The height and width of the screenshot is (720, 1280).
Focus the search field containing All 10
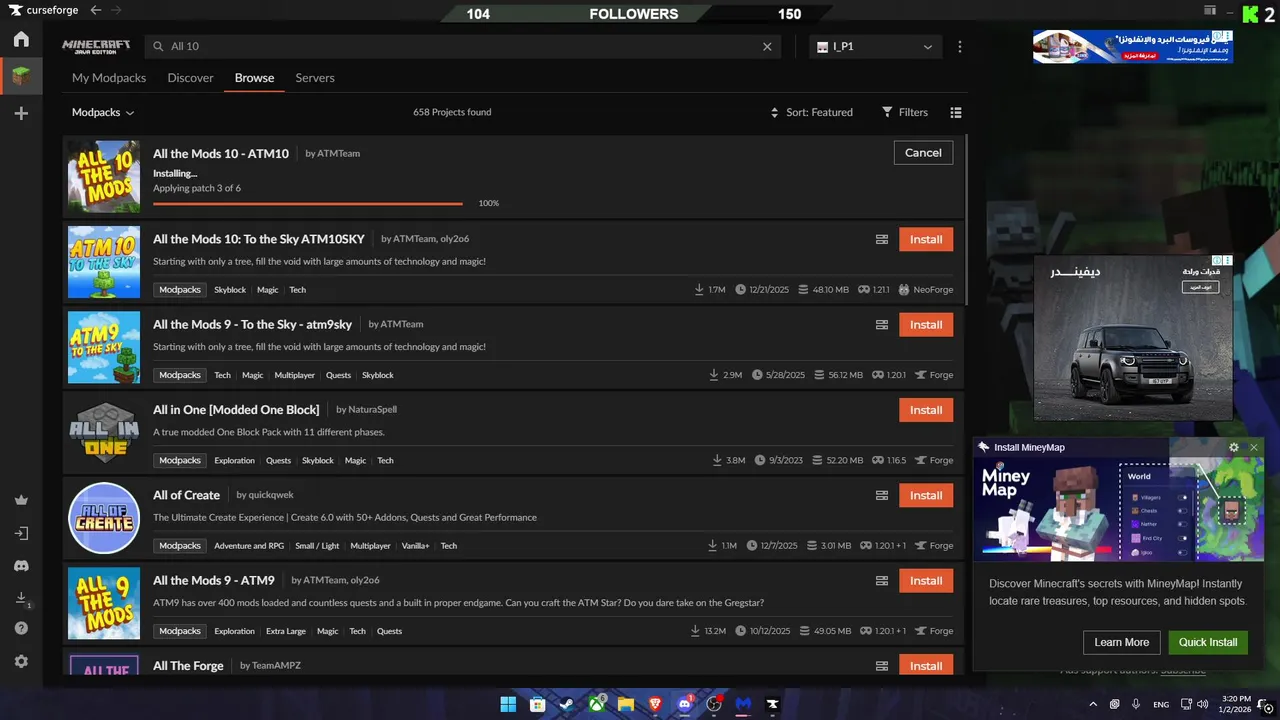(465, 47)
